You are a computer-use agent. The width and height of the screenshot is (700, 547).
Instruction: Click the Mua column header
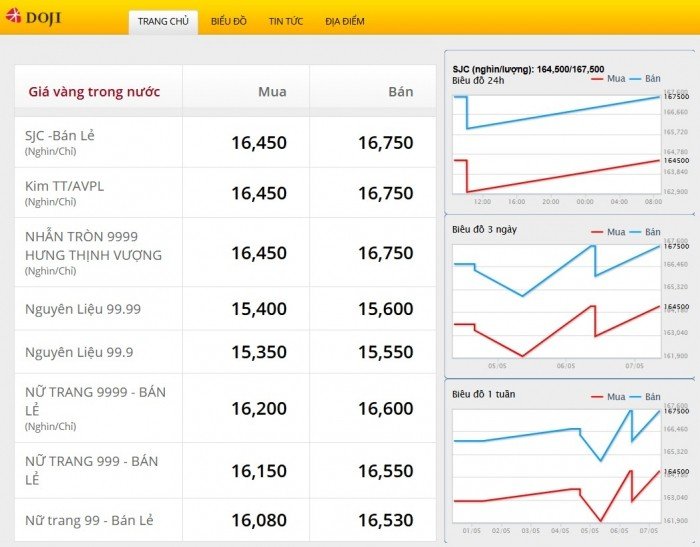pyautogui.click(x=272, y=92)
